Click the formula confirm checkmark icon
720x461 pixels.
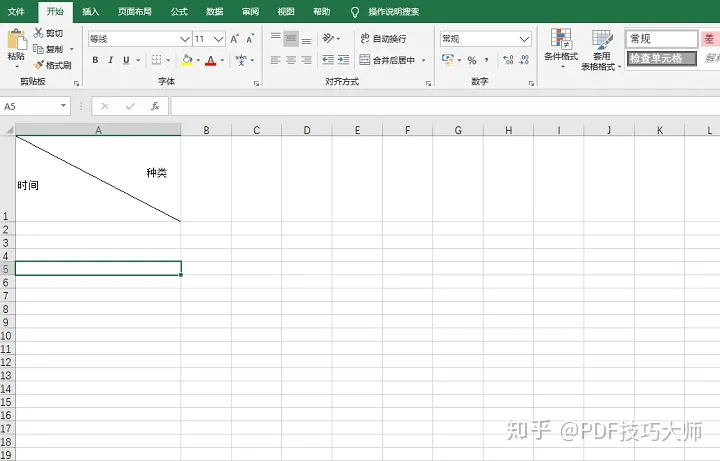(x=130, y=106)
